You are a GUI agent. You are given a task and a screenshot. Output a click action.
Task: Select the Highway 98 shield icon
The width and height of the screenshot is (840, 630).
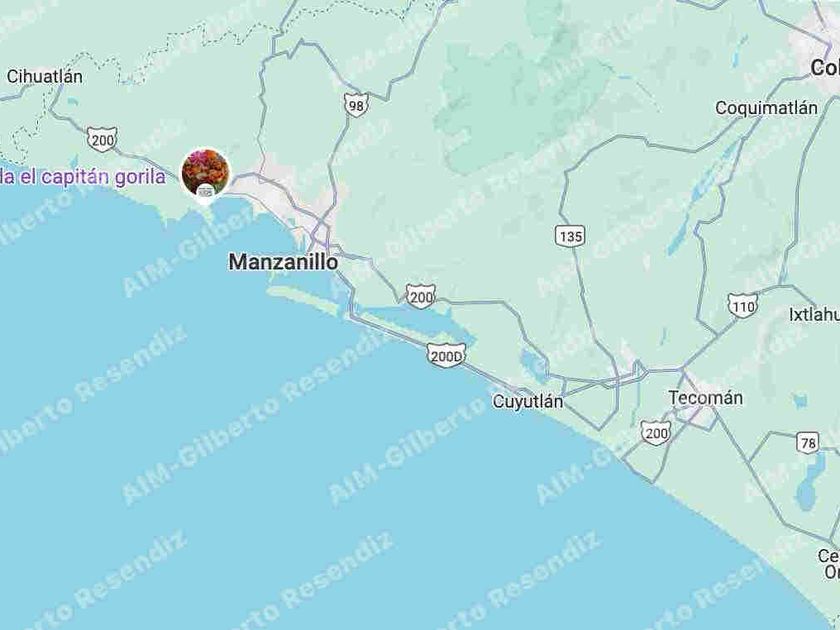tap(356, 105)
